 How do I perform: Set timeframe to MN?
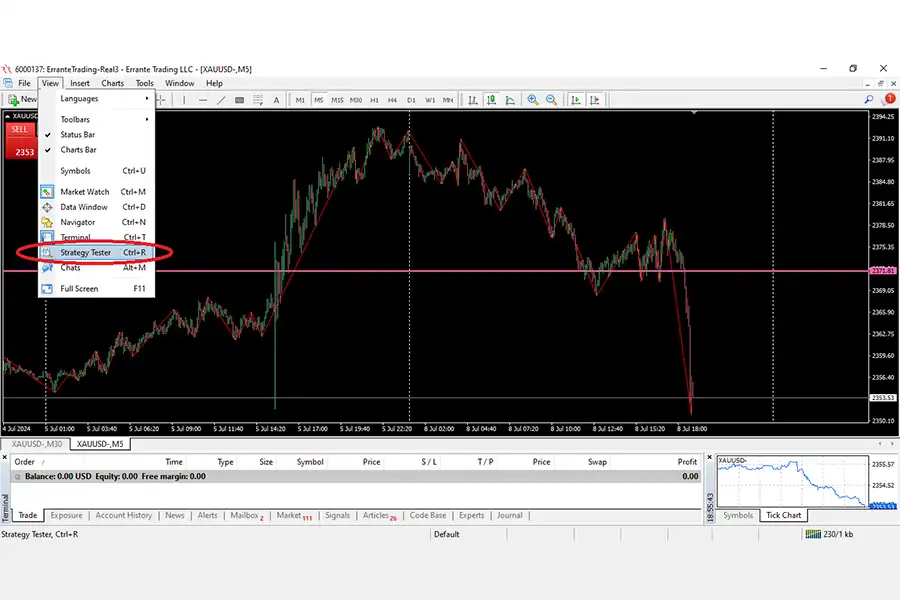pyautogui.click(x=448, y=100)
